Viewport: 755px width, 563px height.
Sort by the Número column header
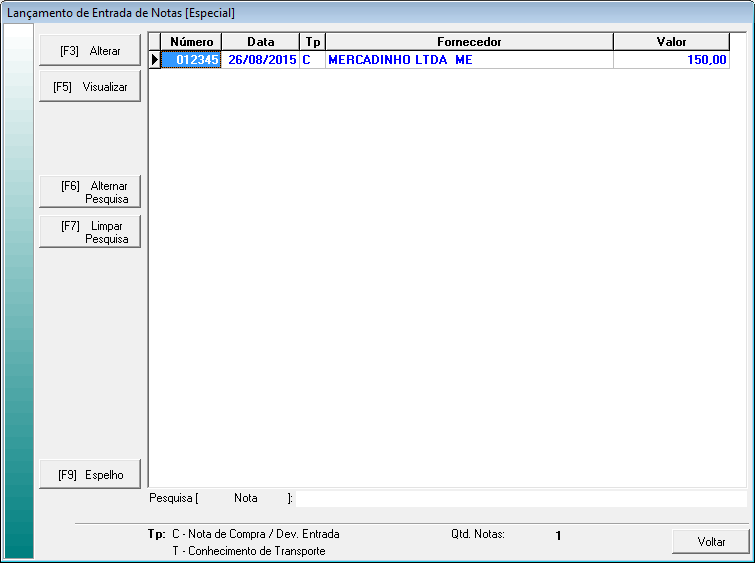(191, 42)
